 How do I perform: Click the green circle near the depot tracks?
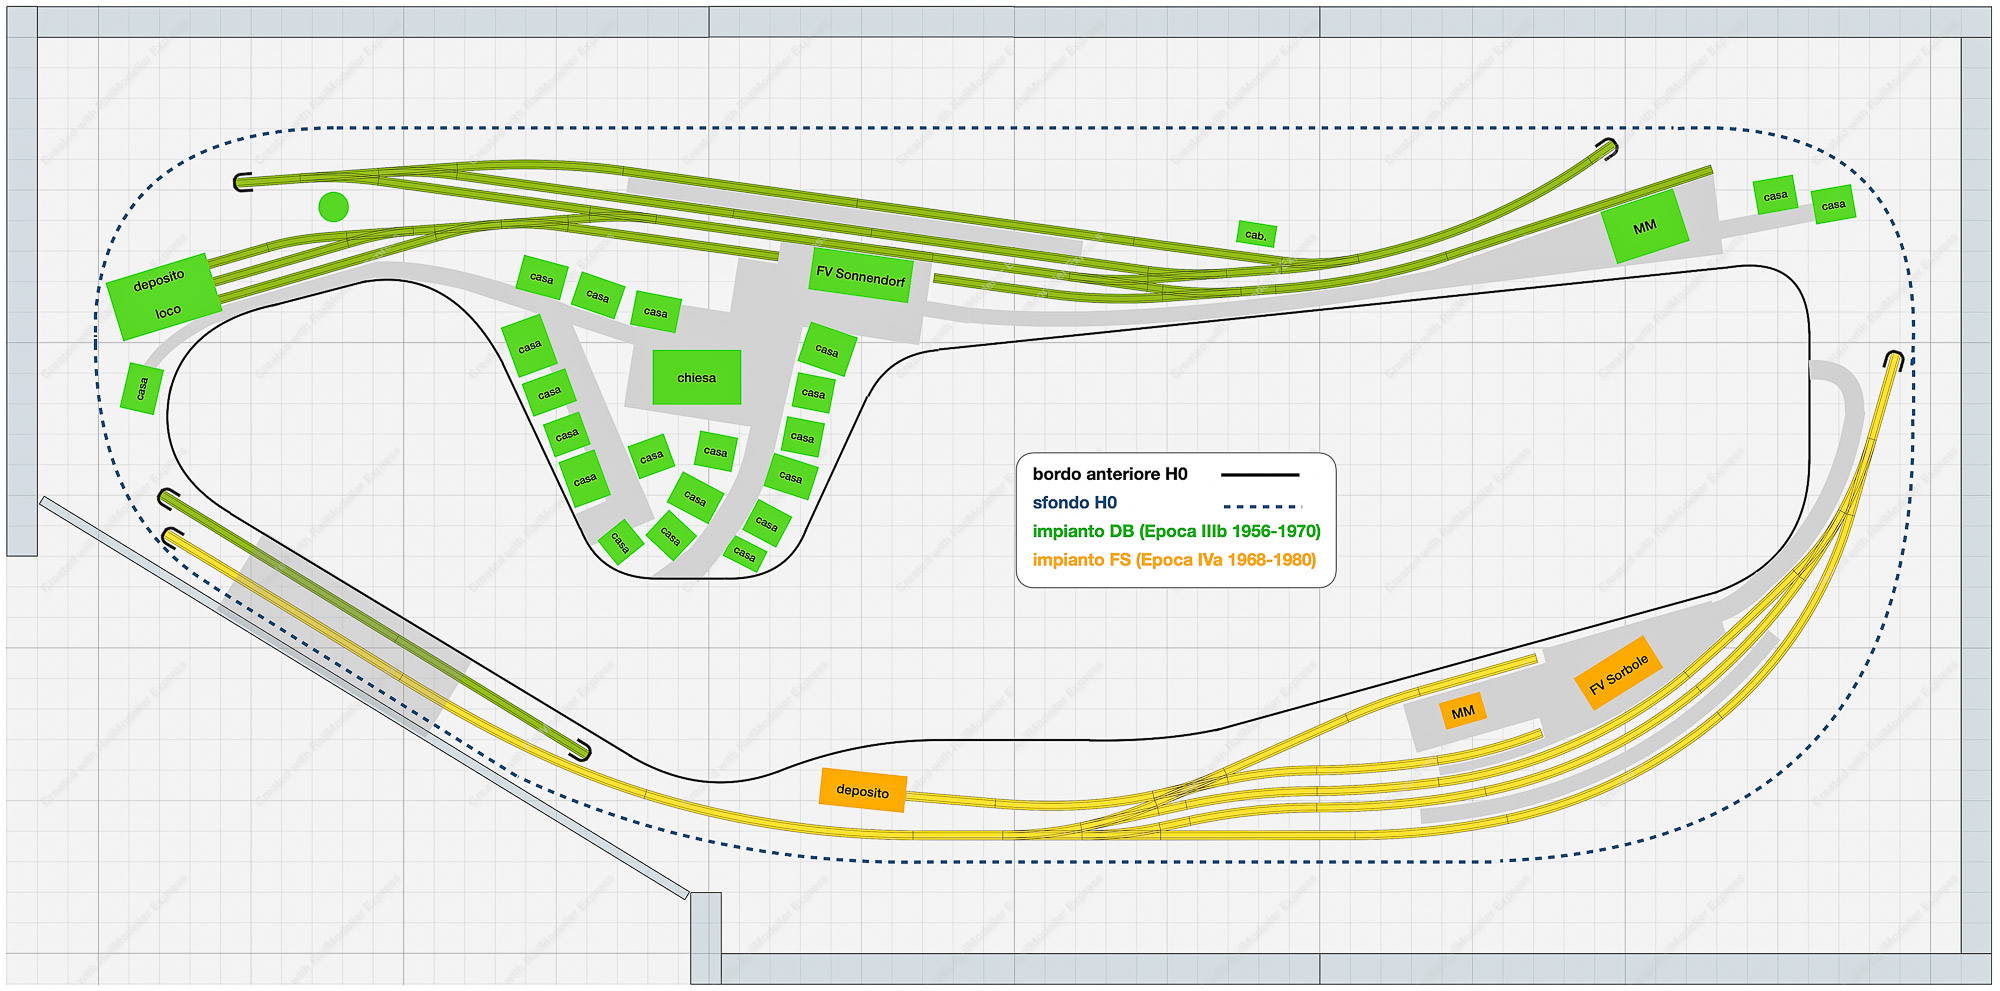[x=333, y=207]
